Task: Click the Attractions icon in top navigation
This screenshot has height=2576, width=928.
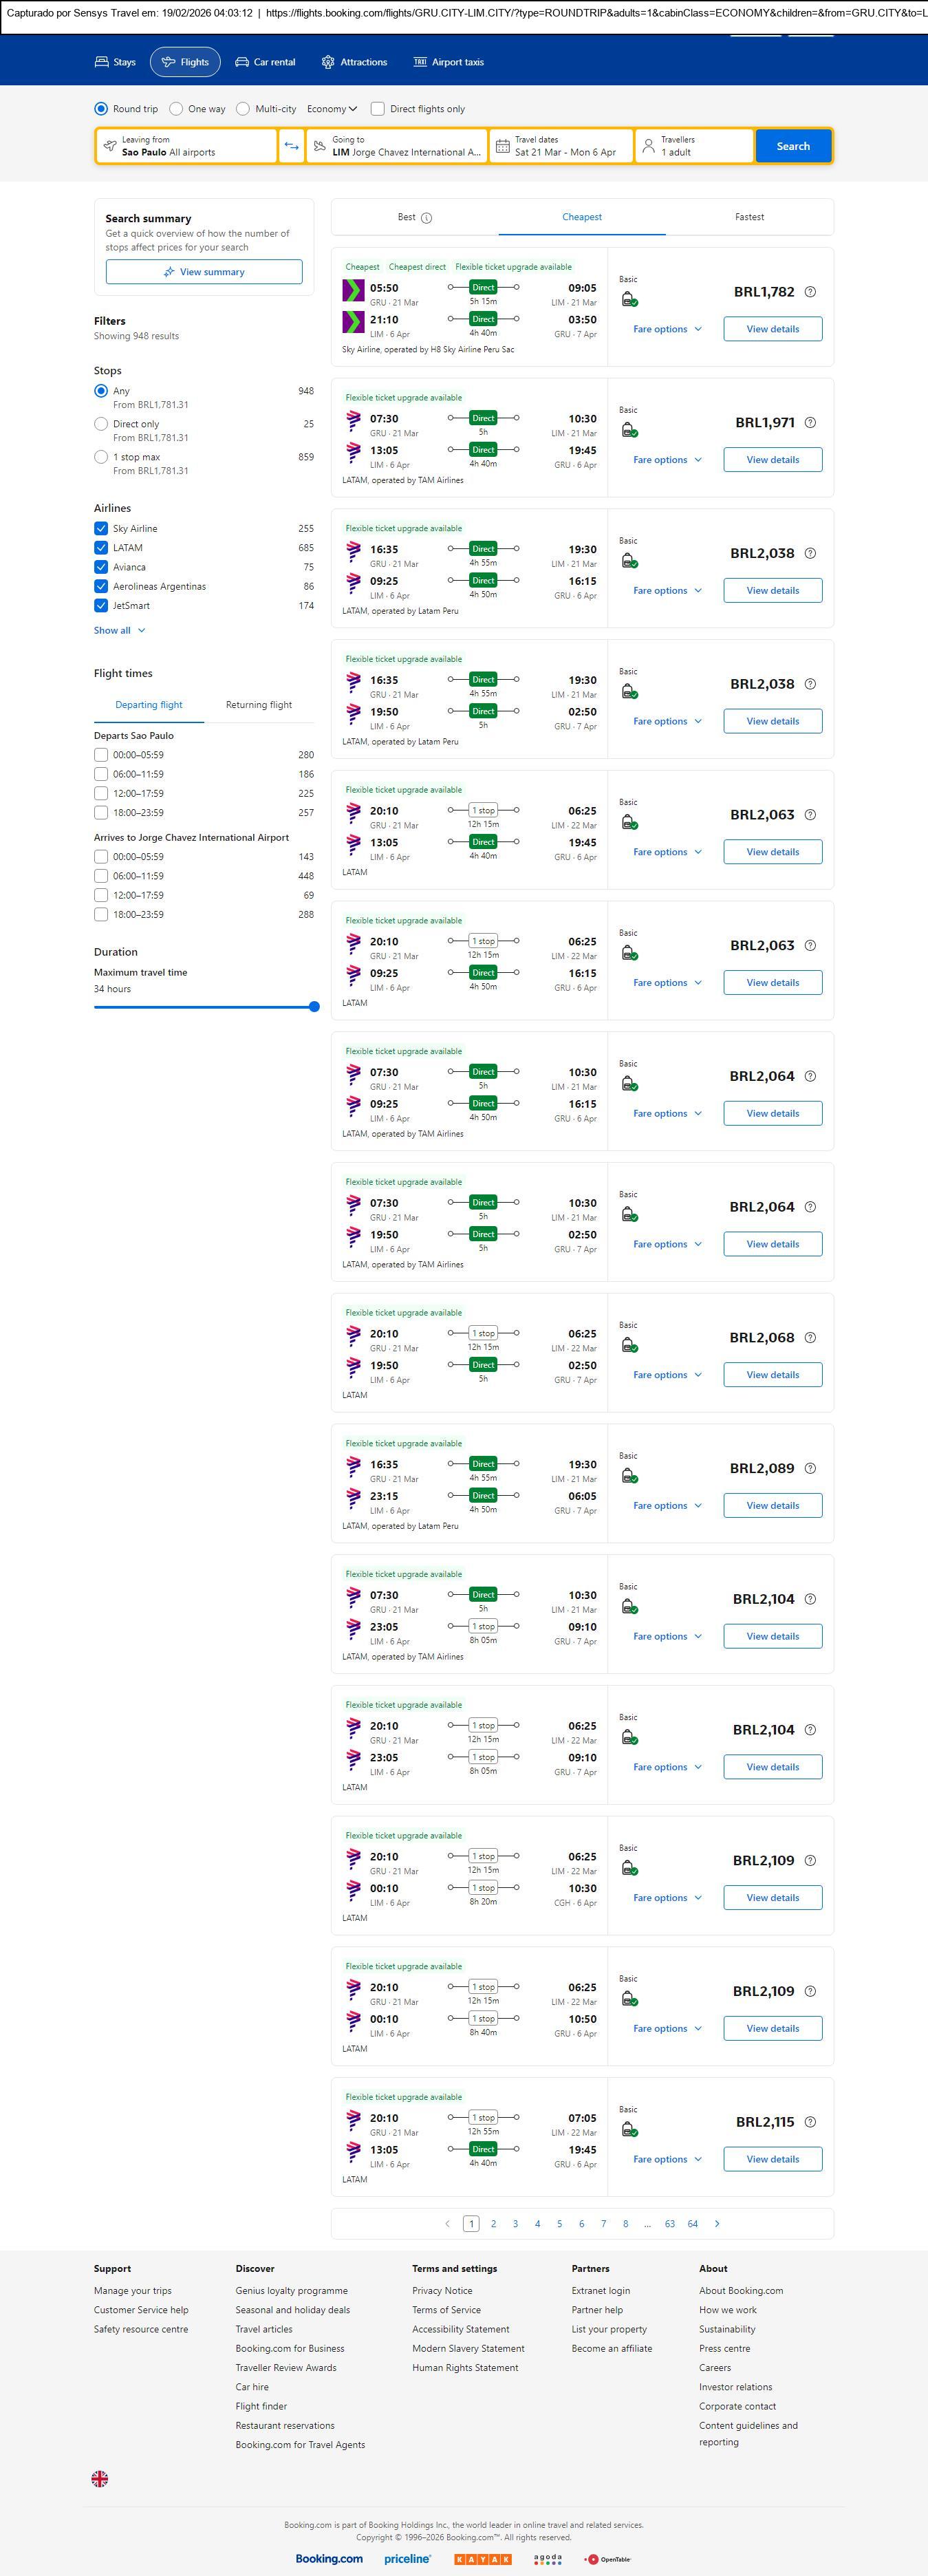Action: 328,62
